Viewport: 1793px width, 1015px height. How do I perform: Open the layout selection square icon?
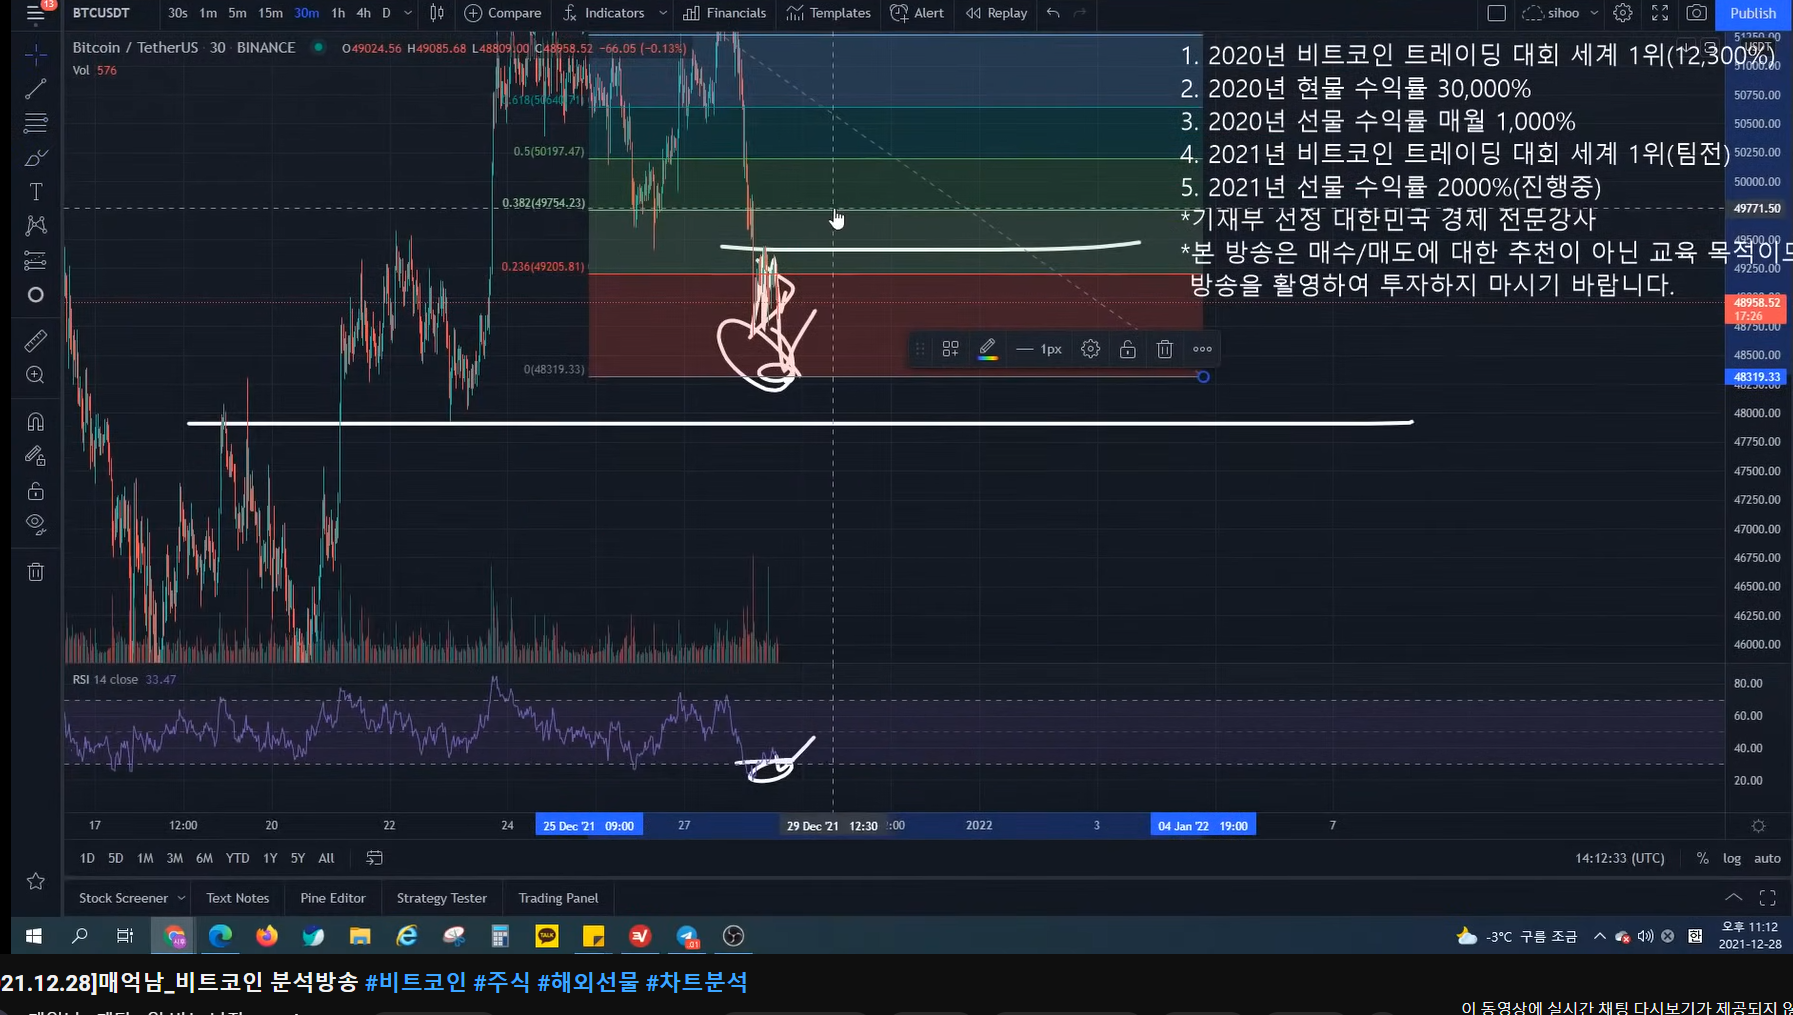[x=1496, y=13]
